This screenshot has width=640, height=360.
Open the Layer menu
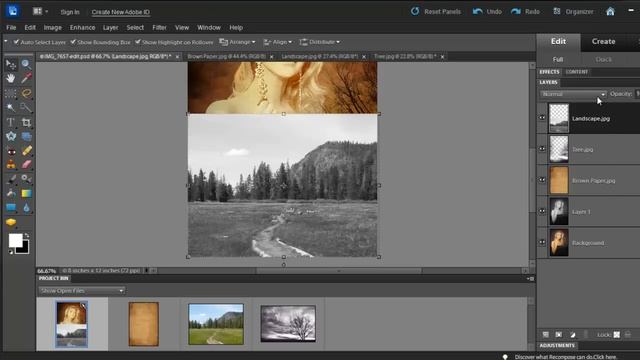tap(110, 28)
